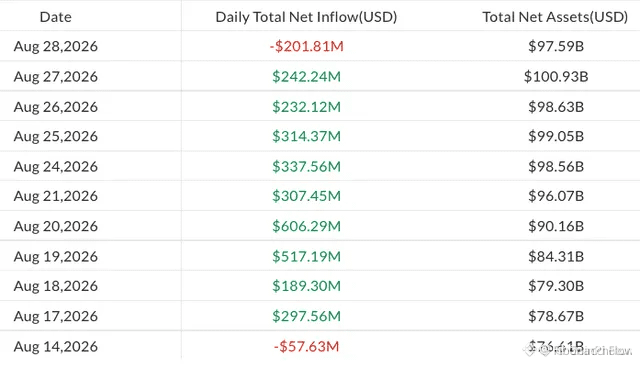Select the $97.59B net assets value
The width and height of the screenshot is (640, 366).
coord(556,46)
